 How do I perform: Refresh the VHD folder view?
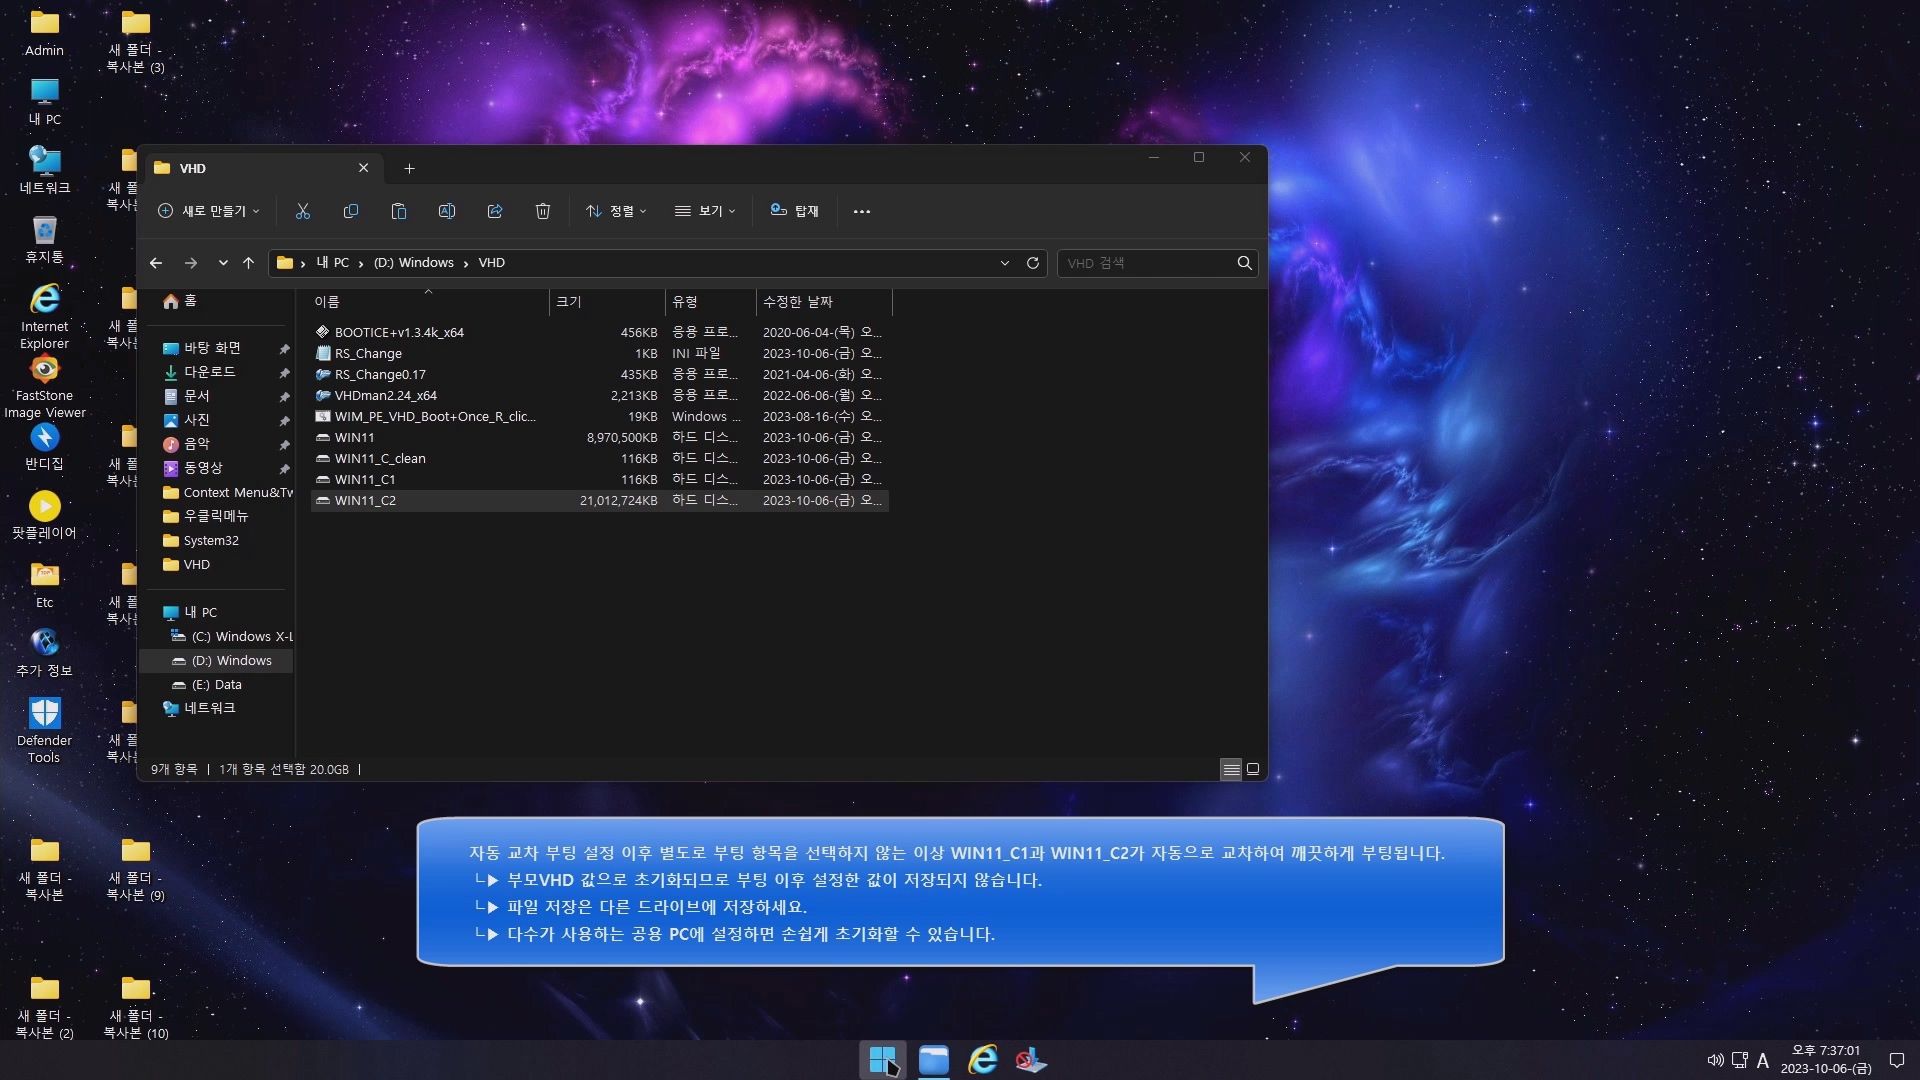[1033, 263]
